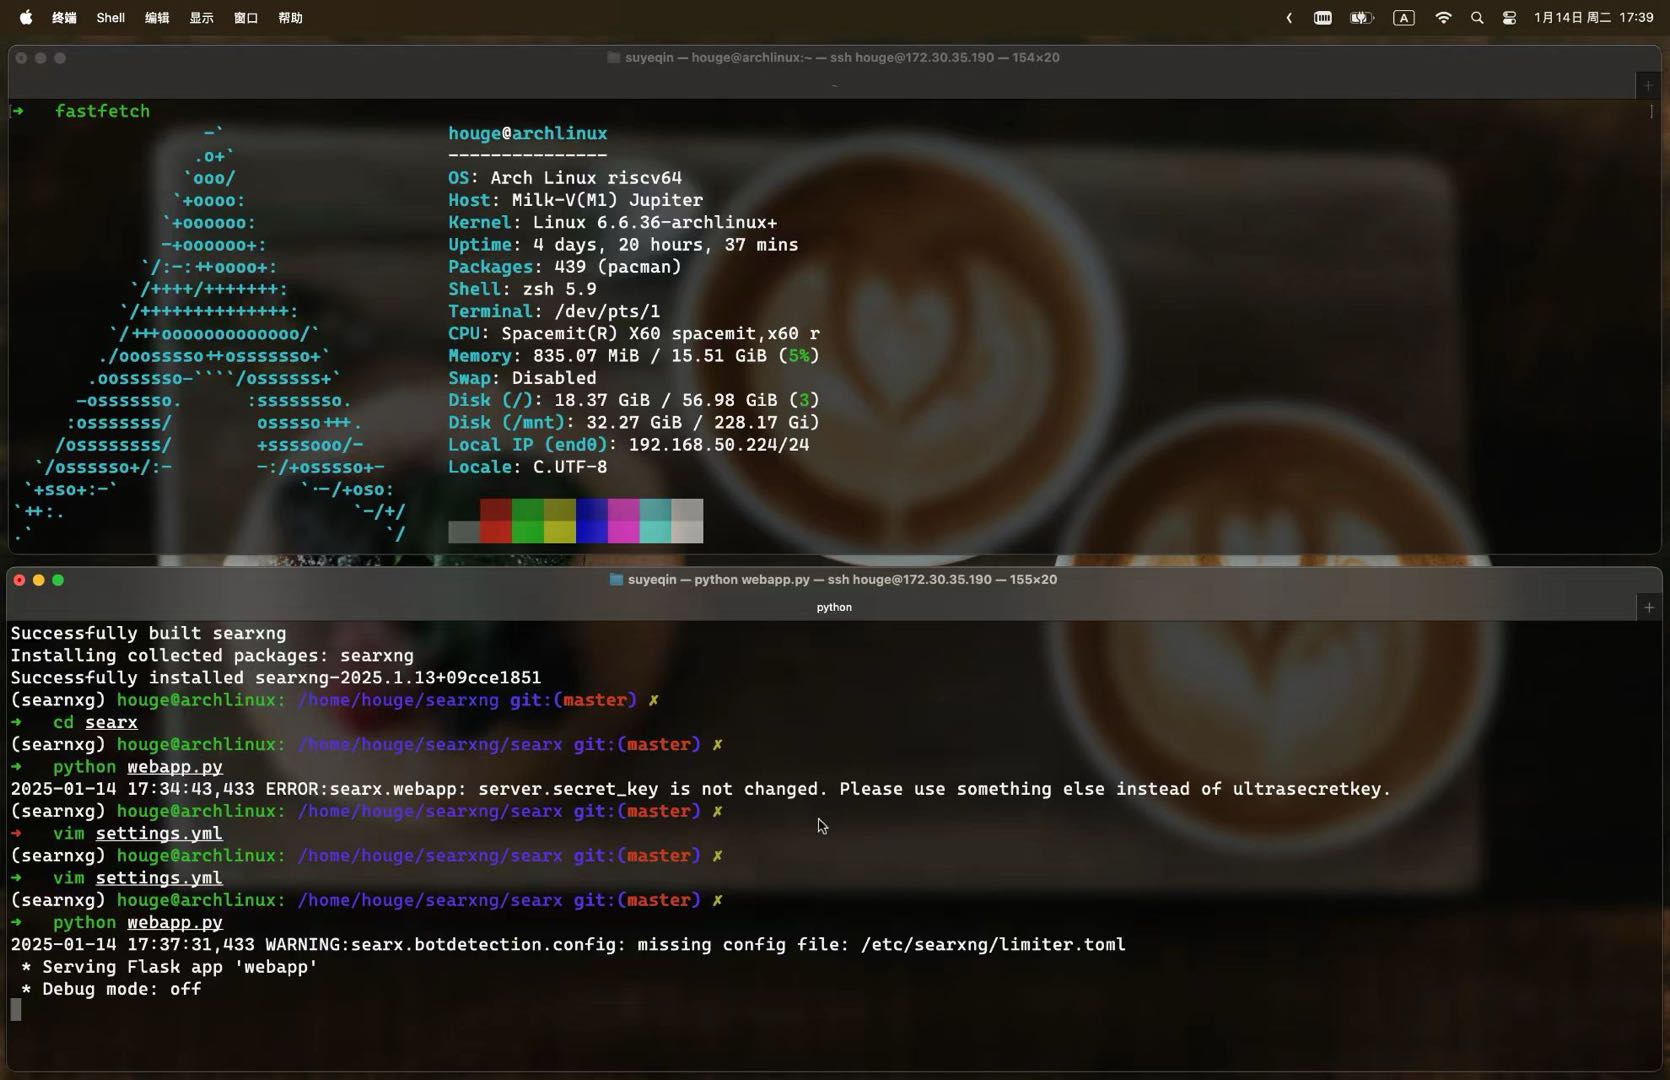Click the 'Debug mode: off' line
1670x1080 pixels.
click(x=110, y=989)
